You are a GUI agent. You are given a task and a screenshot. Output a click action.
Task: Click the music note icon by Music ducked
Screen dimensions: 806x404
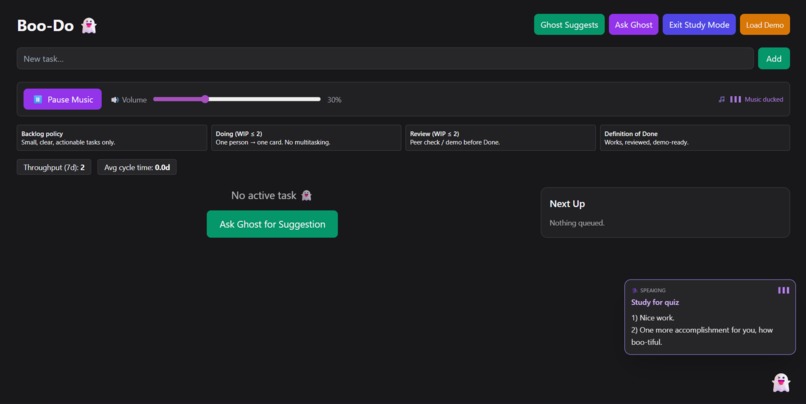[x=722, y=99]
